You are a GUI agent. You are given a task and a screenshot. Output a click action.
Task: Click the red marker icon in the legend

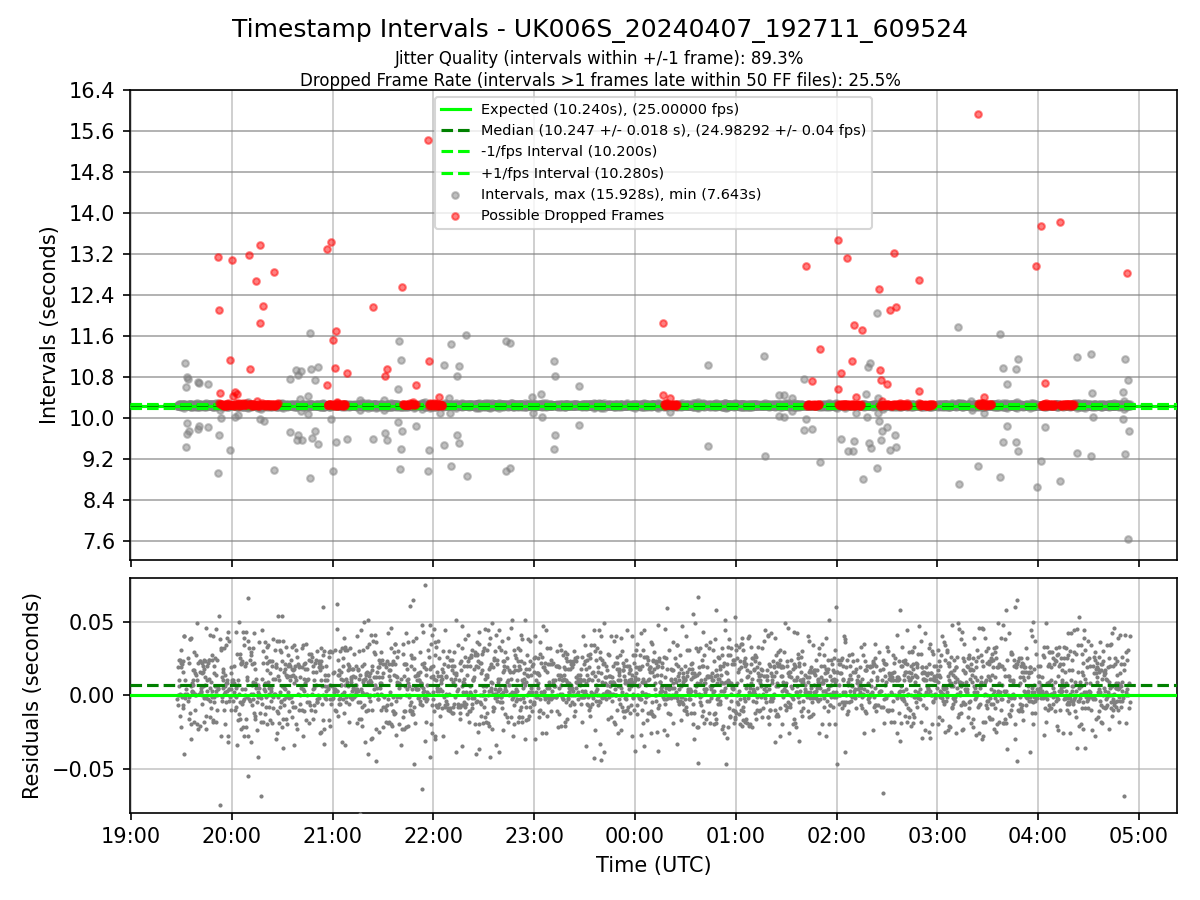pyautogui.click(x=456, y=216)
